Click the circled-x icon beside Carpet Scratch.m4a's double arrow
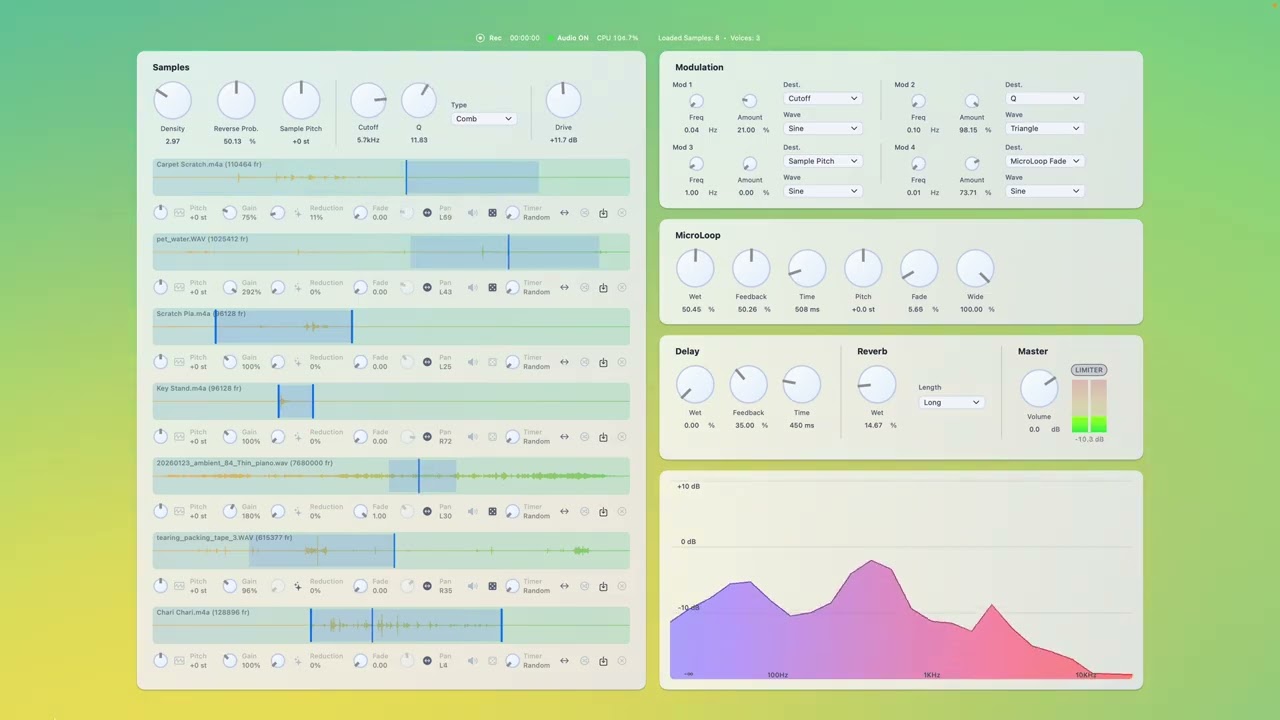 [x=585, y=213]
